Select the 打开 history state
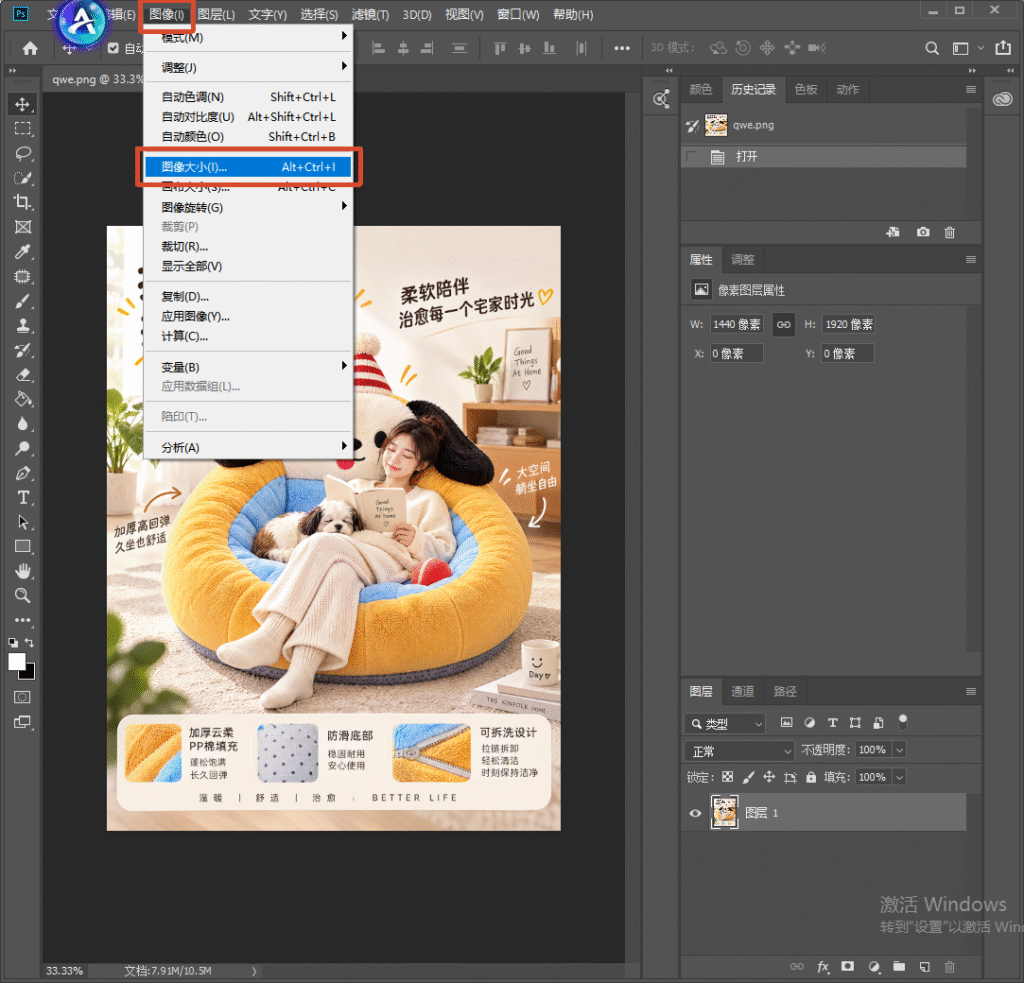Viewport: 1024px width, 983px height. point(823,157)
